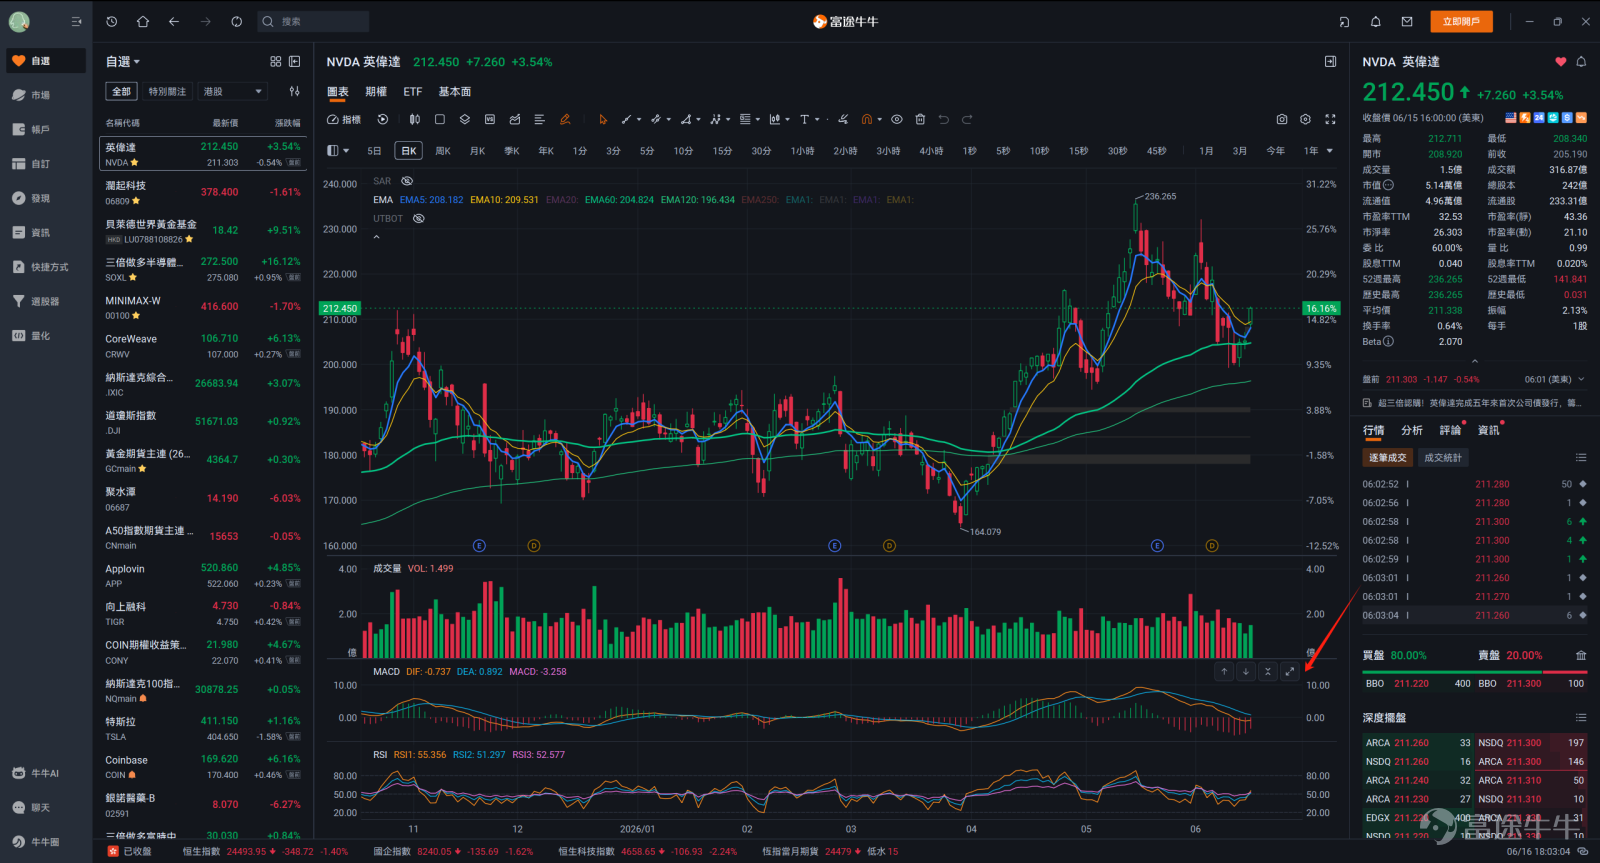Click the red 賣盤 ratio bar segment

click(x=1564, y=673)
